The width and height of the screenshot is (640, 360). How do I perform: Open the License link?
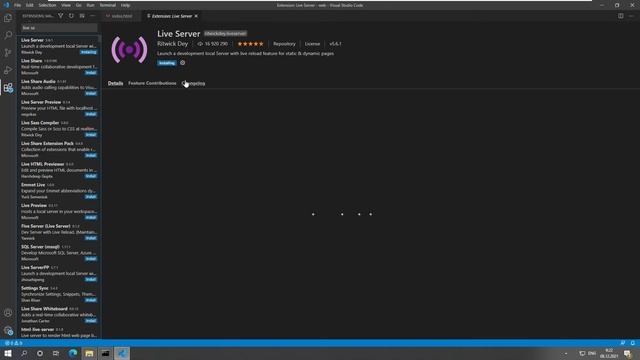[x=312, y=44]
